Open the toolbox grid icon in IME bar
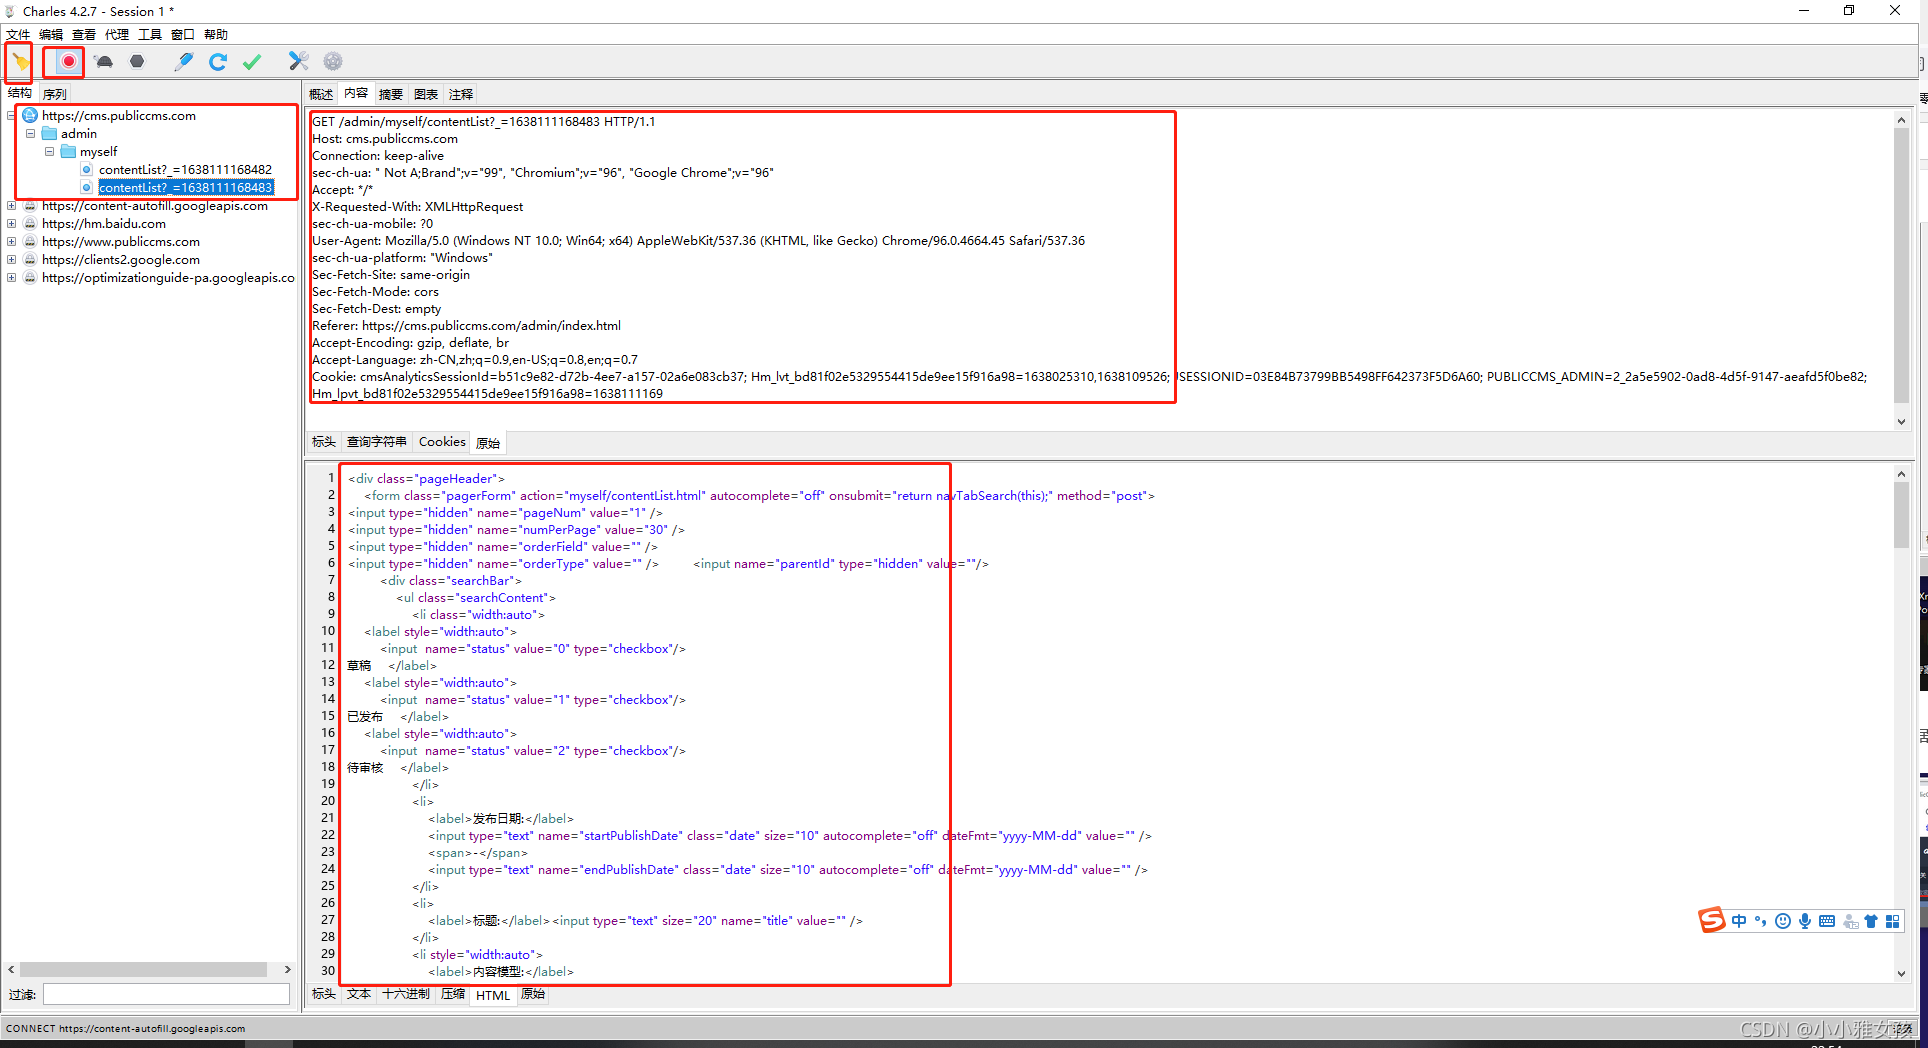Viewport: 1928px width, 1048px height. point(1892,921)
